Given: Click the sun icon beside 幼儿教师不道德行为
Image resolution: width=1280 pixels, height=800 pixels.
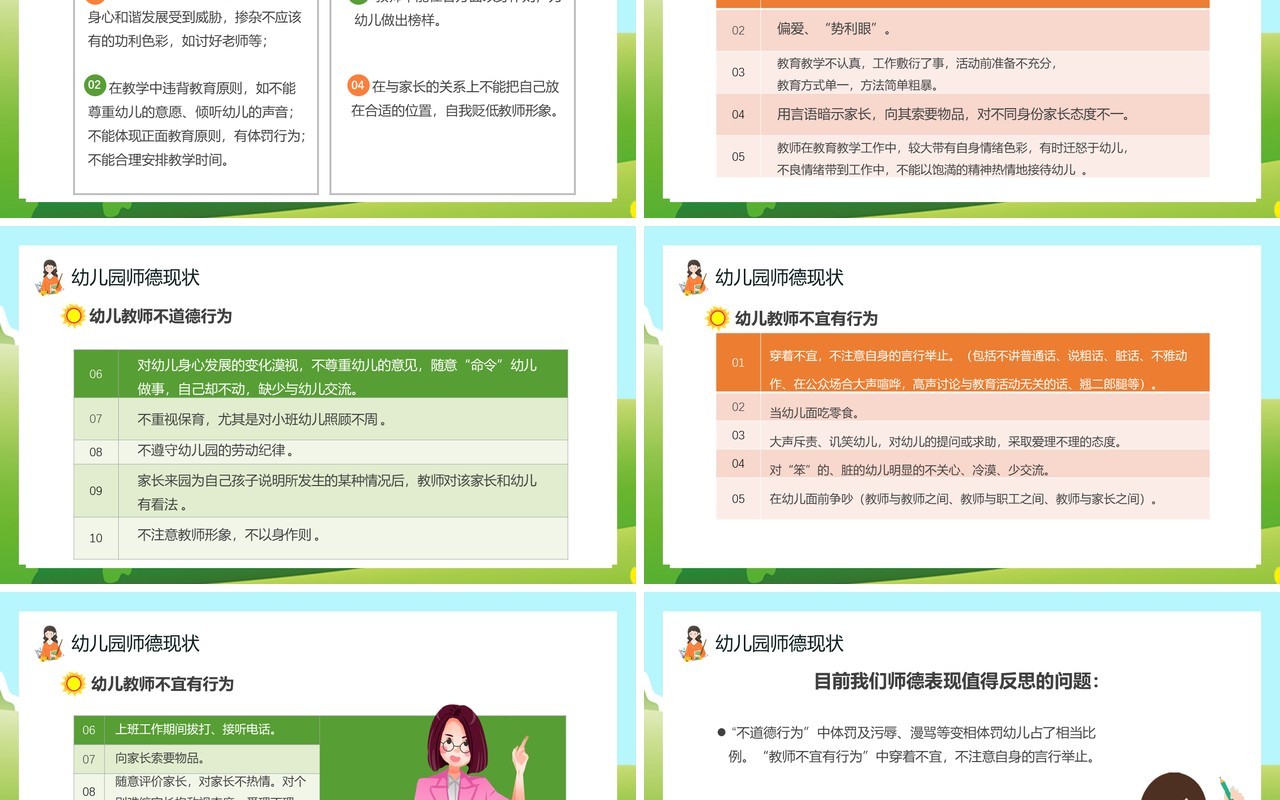Looking at the screenshot, I should 73,316.
